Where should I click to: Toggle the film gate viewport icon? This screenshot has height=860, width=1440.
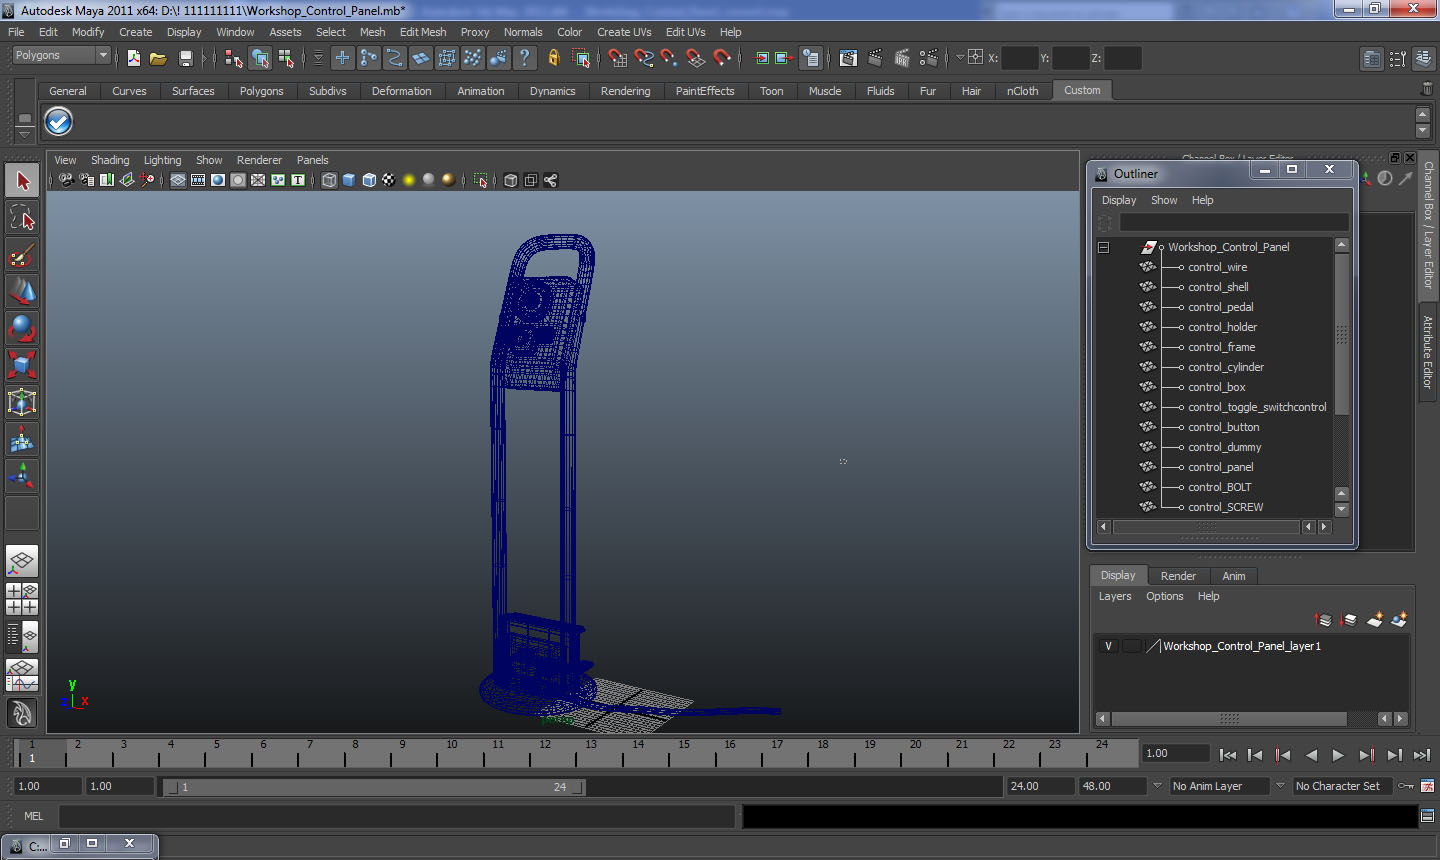tap(198, 180)
